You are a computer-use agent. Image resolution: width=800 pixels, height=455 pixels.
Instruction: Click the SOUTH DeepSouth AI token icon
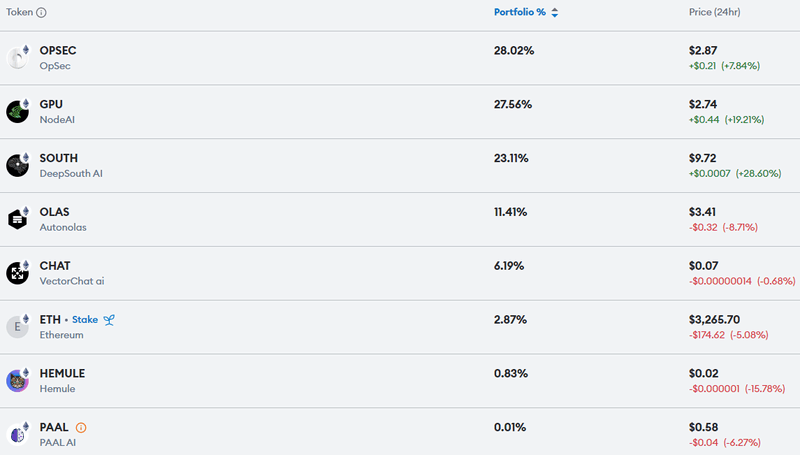point(17,165)
